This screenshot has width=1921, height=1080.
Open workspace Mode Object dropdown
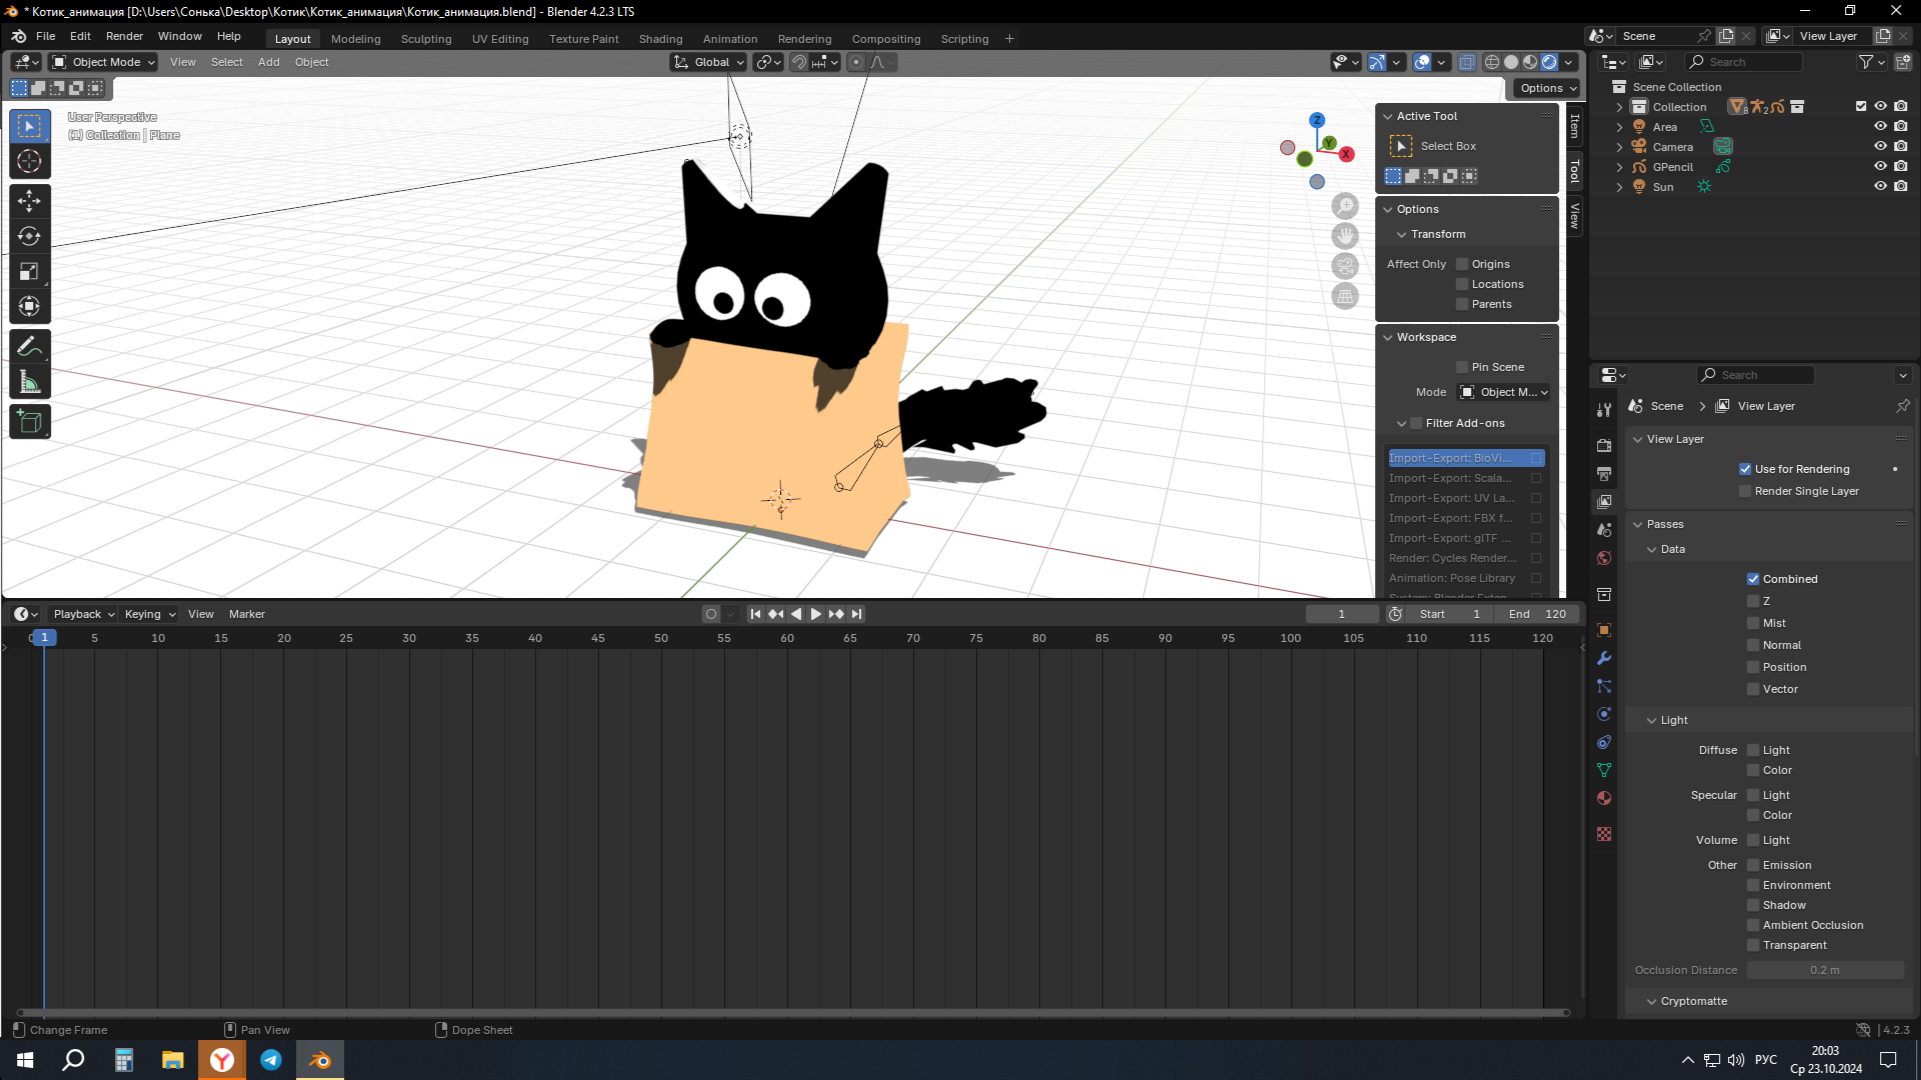(1504, 392)
